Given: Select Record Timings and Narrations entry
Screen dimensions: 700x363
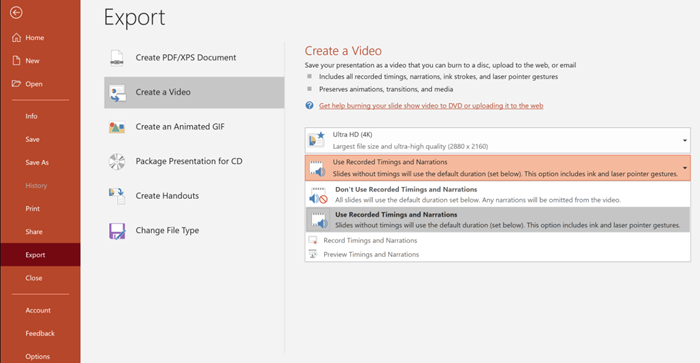Looking at the screenshot, I should (x=498, y=240).
